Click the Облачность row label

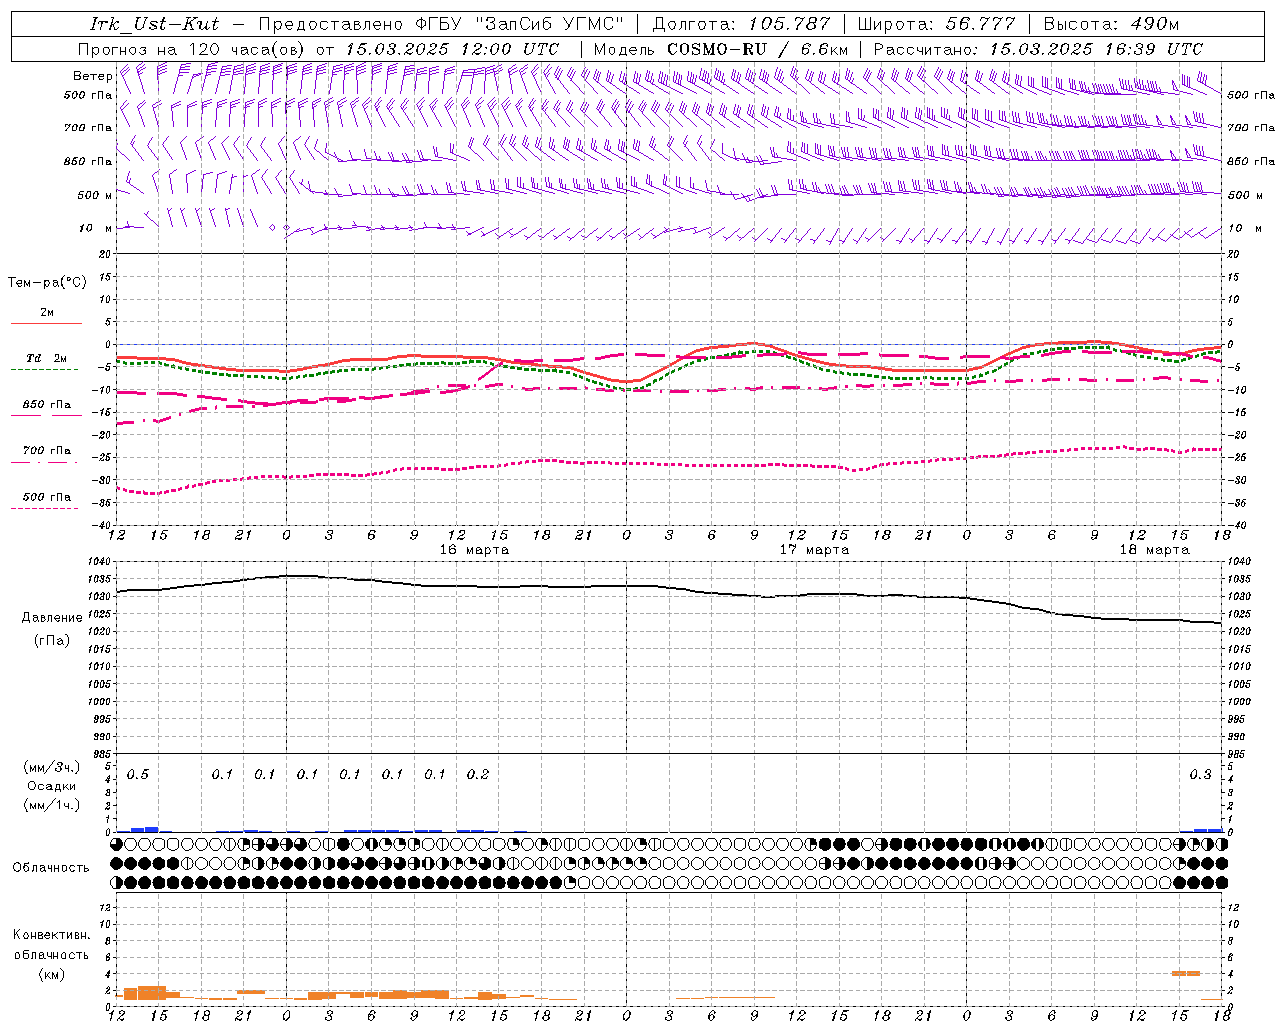pyautogui.click(x=51, y=867)
